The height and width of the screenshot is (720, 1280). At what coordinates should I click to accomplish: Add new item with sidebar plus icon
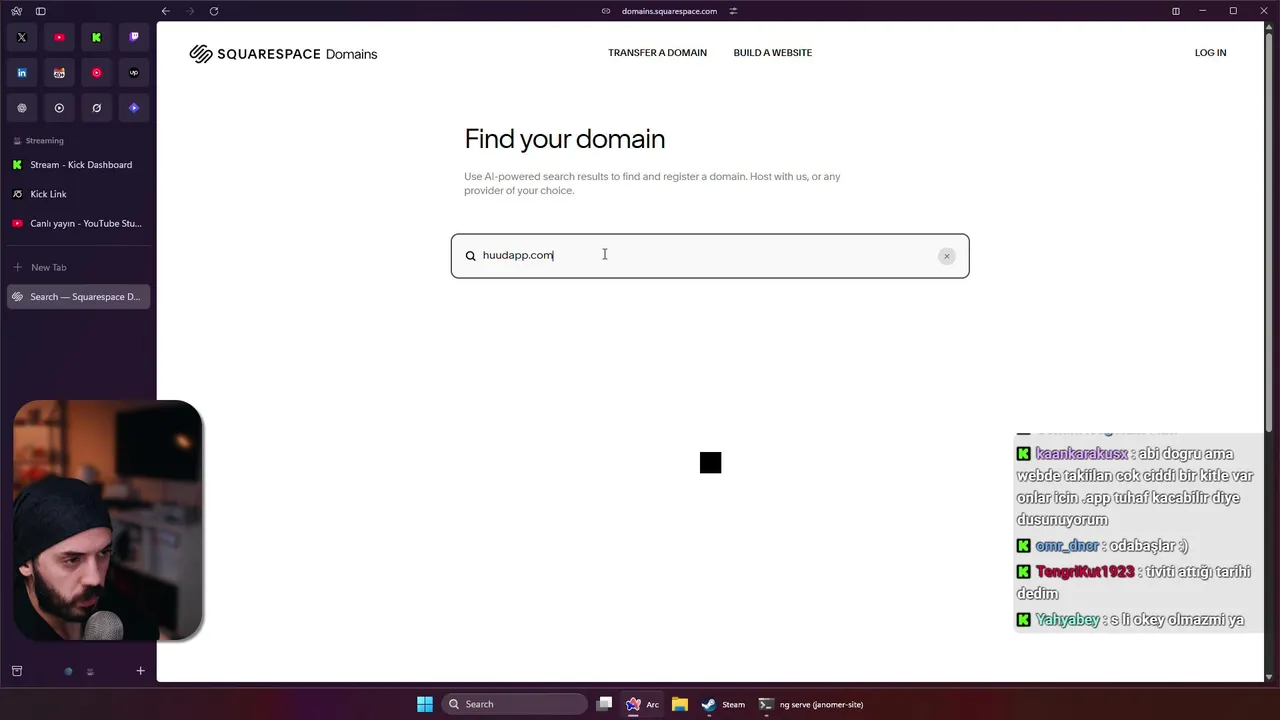140,671
